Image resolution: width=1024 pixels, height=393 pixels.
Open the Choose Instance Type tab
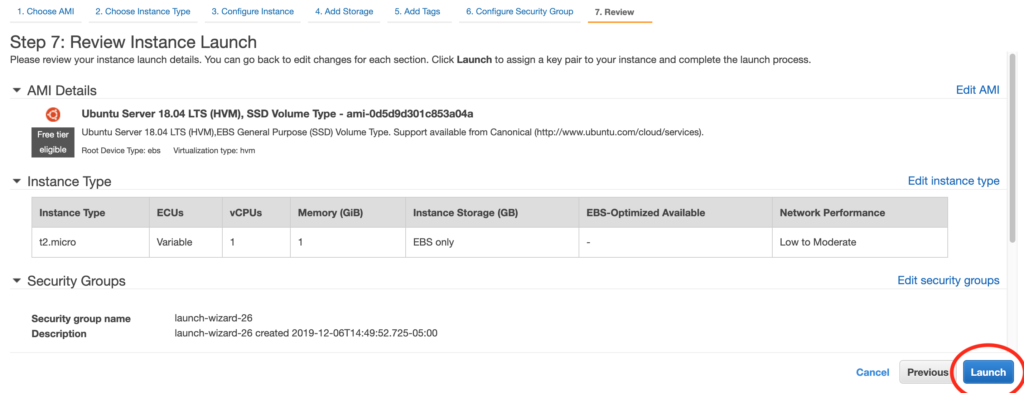142,12
